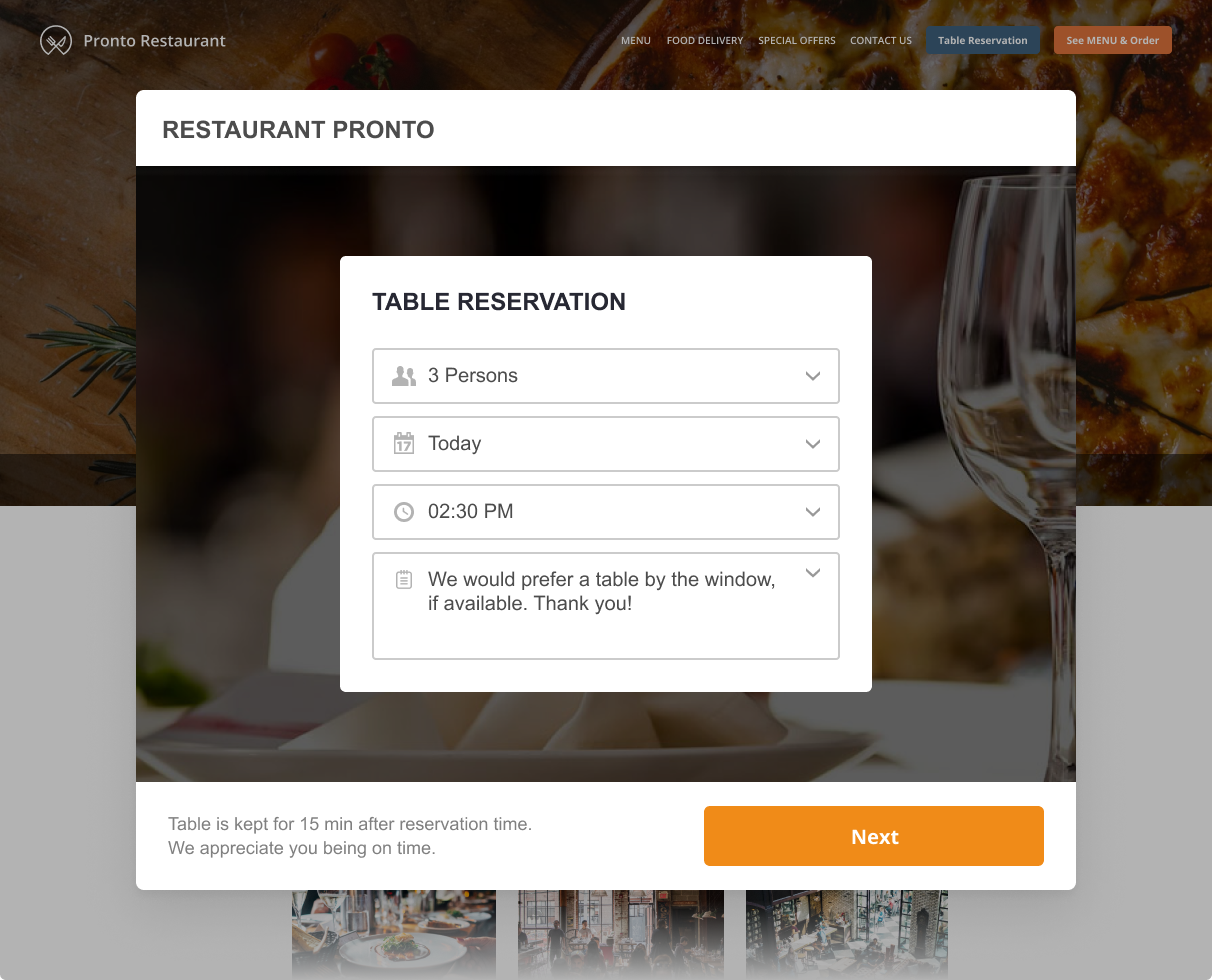Viewport: 1212px width, 980px height.
Task: Click the calendar icon beside Today
Action: tap(404, 444)
